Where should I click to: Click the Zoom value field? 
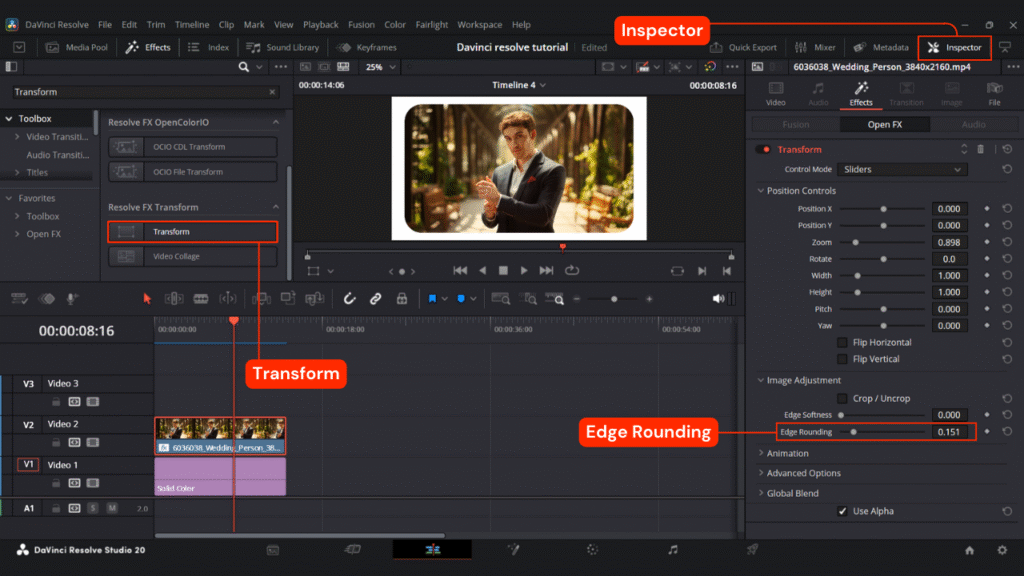click(x=948, y=242)
